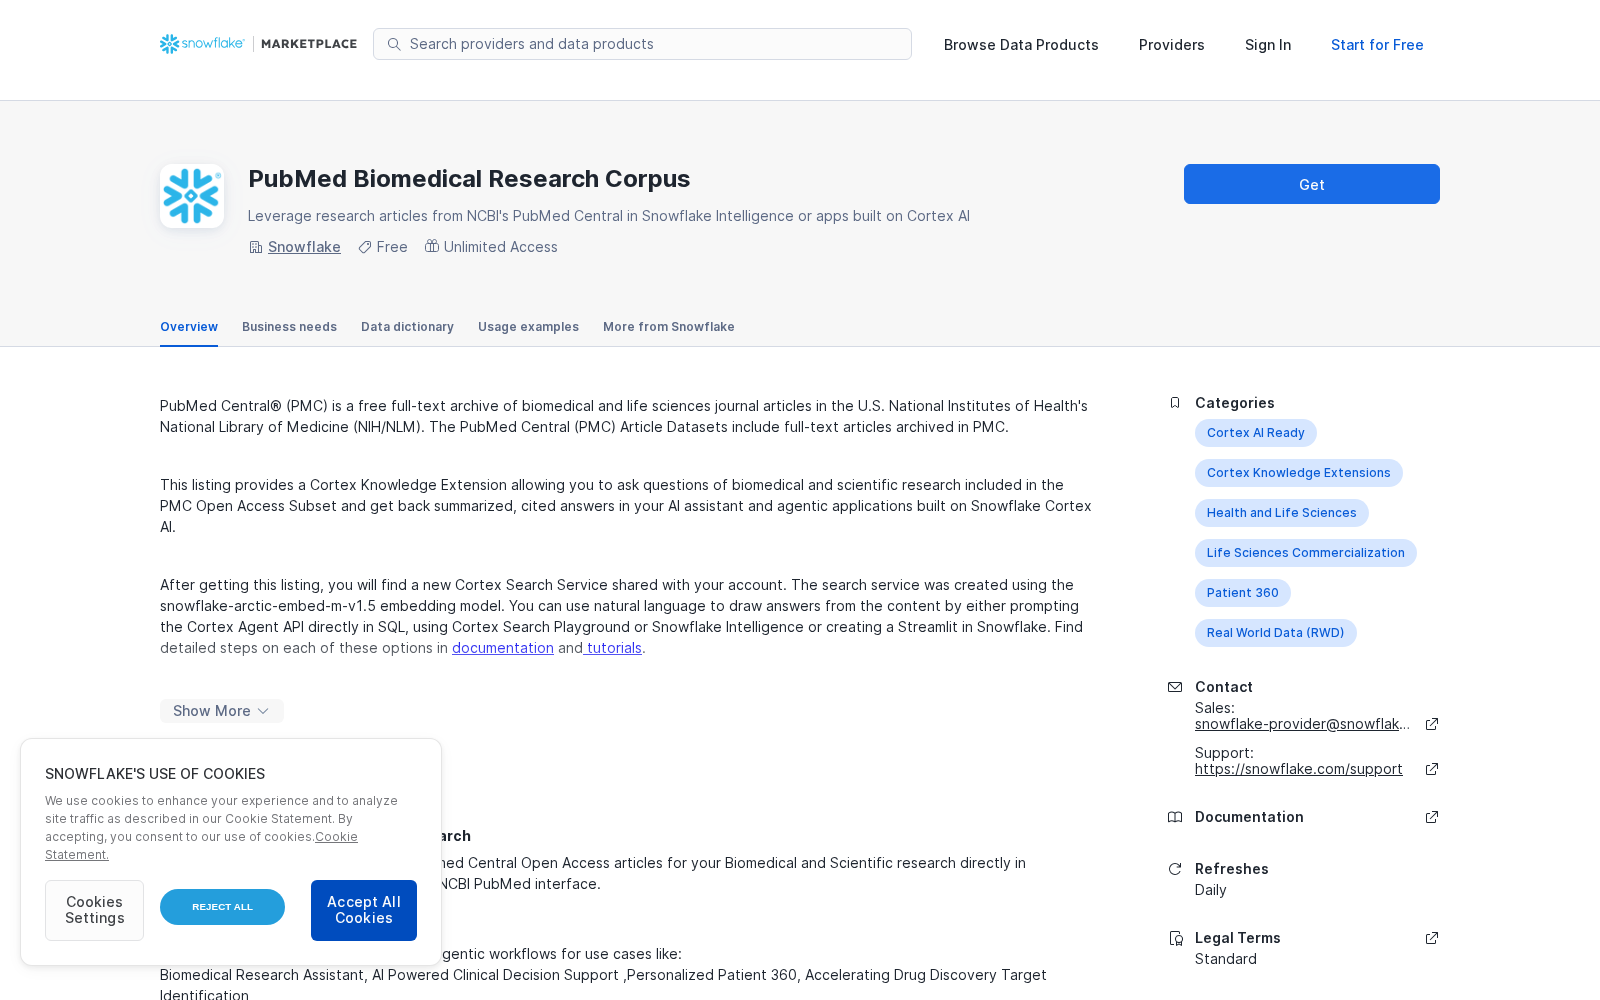1600x1000 pixels.
Task: Open the Usage examples tab
Action: coord(528,327)
